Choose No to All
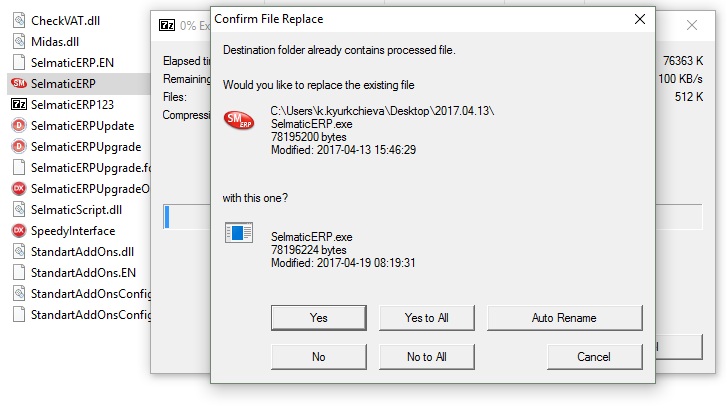 tap(426, 356)
